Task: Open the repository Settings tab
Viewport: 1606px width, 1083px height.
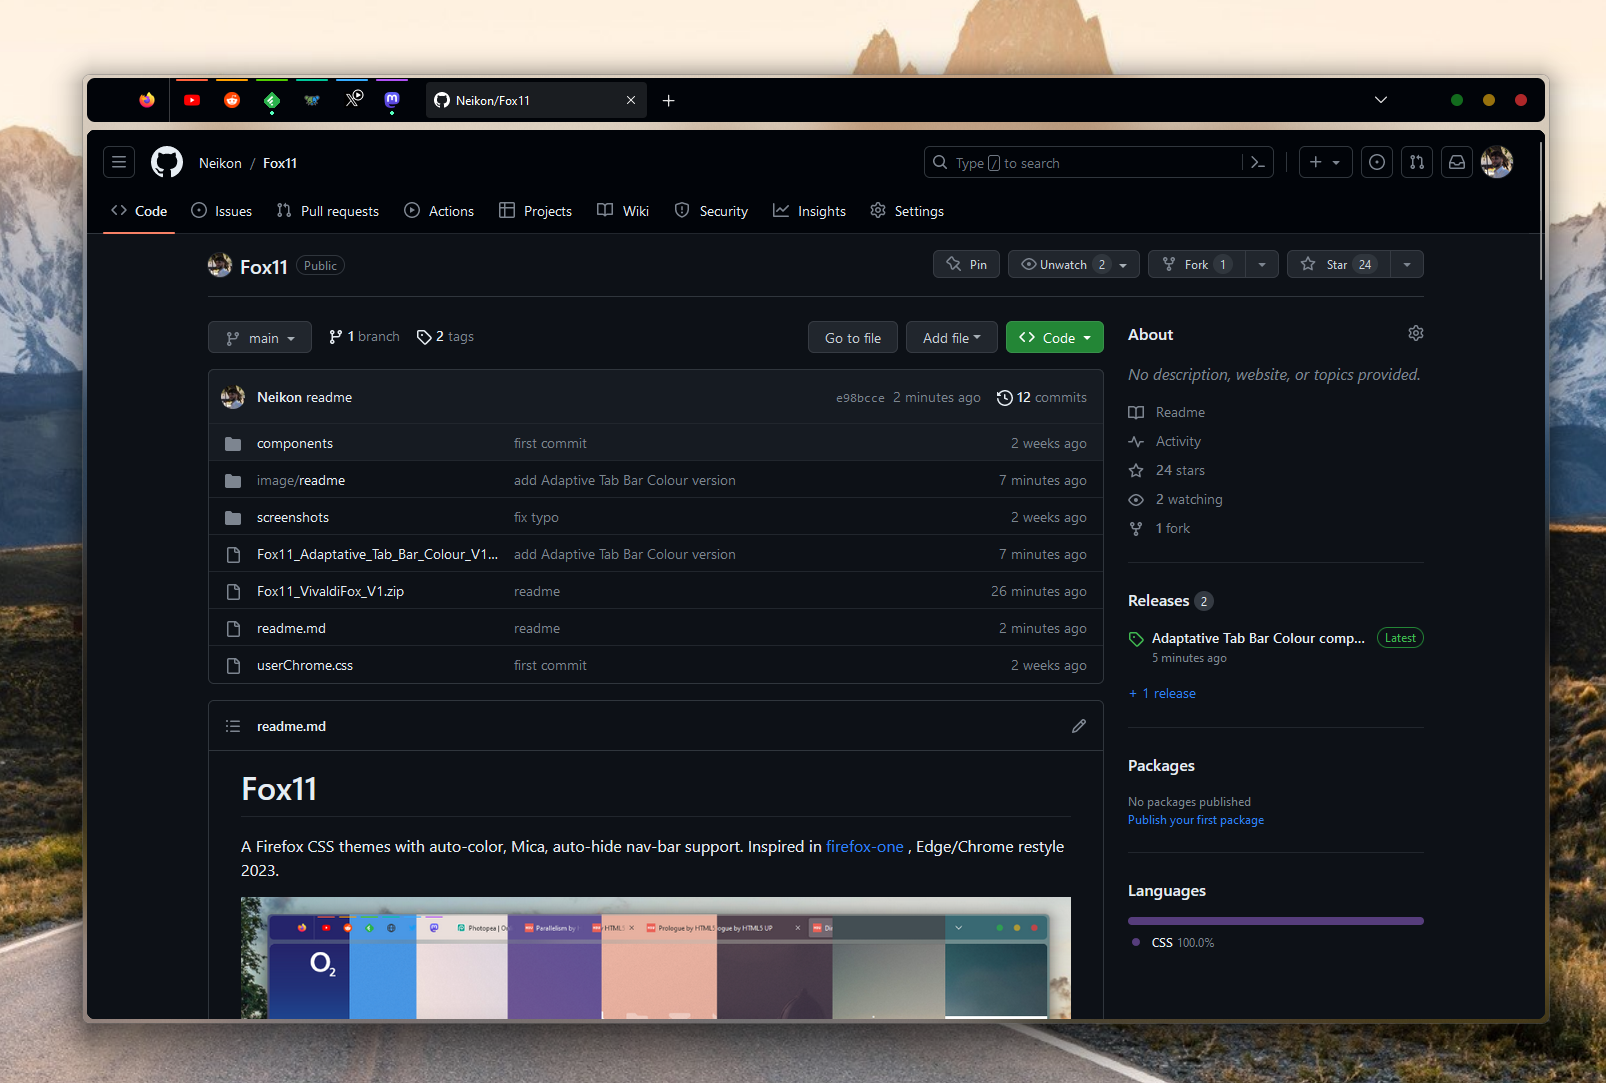Action: click(x=907, y=211)
